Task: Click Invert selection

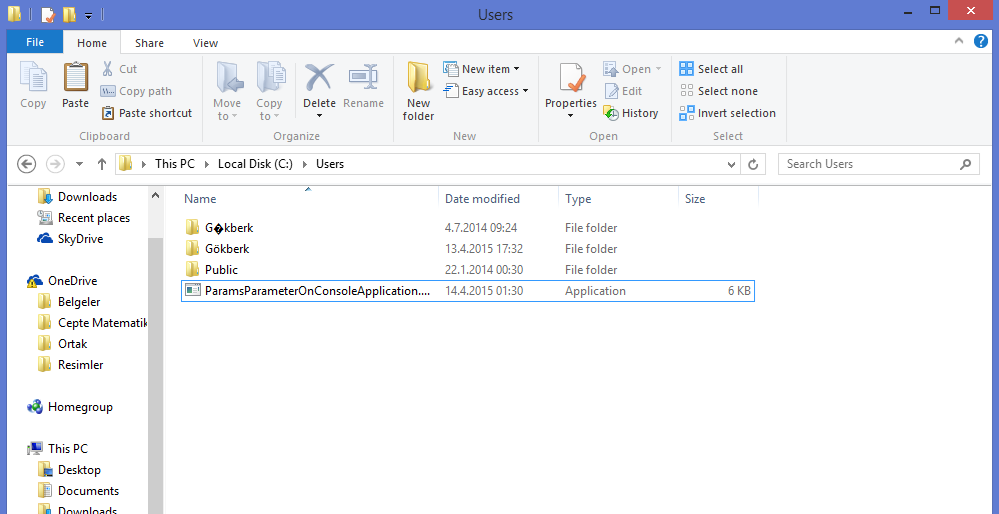Action: [728, 113]
